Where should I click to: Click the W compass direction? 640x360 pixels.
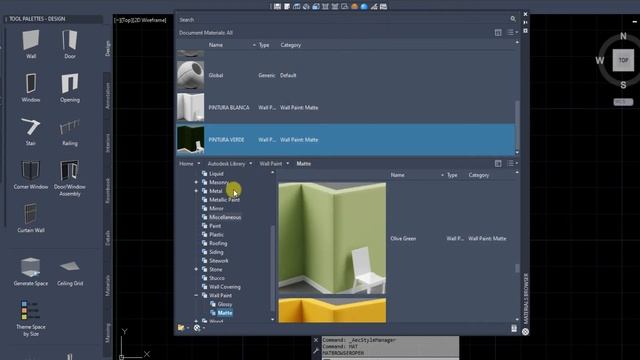click(x=600, y=61)
